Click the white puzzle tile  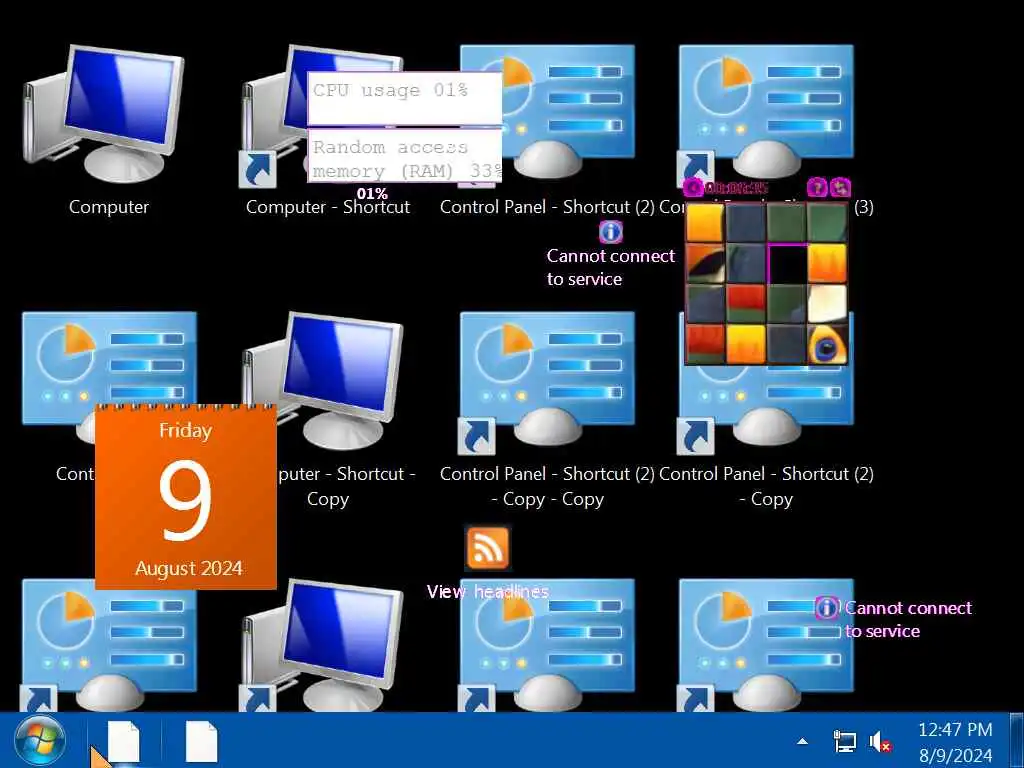click(827, 304)
